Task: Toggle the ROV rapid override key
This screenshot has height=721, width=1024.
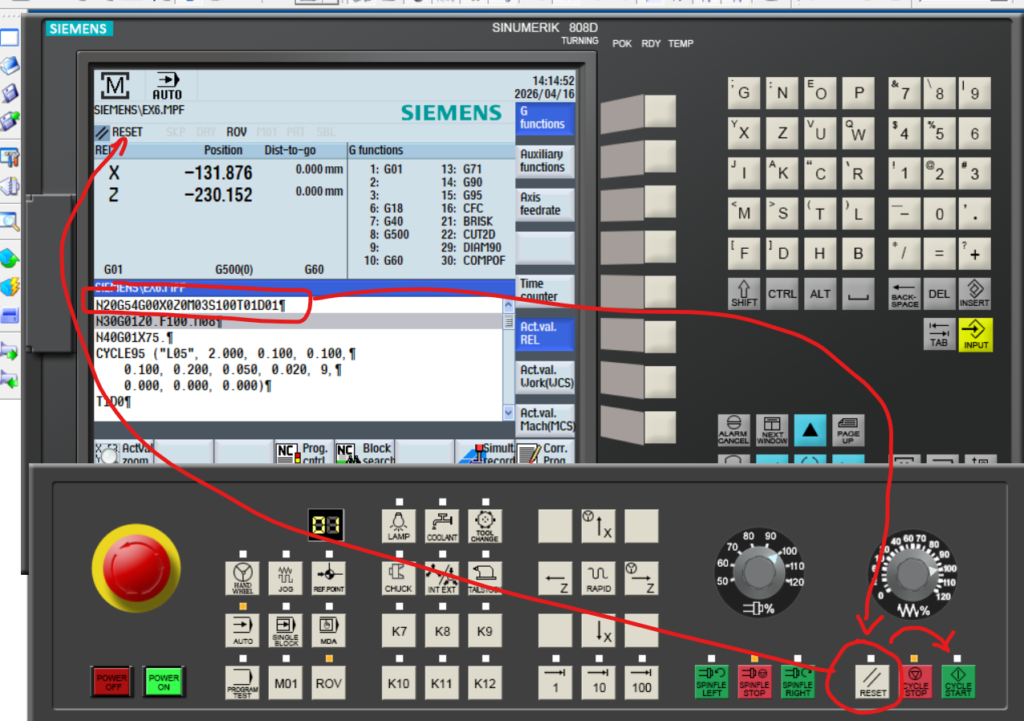Action: 327,683
